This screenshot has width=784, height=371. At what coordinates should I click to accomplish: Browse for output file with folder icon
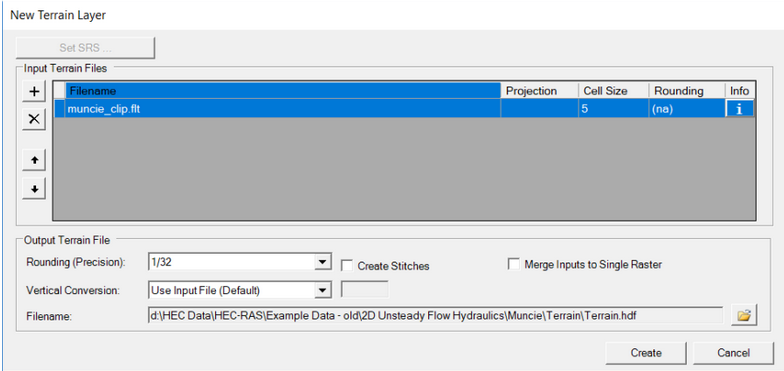[744, 316]
